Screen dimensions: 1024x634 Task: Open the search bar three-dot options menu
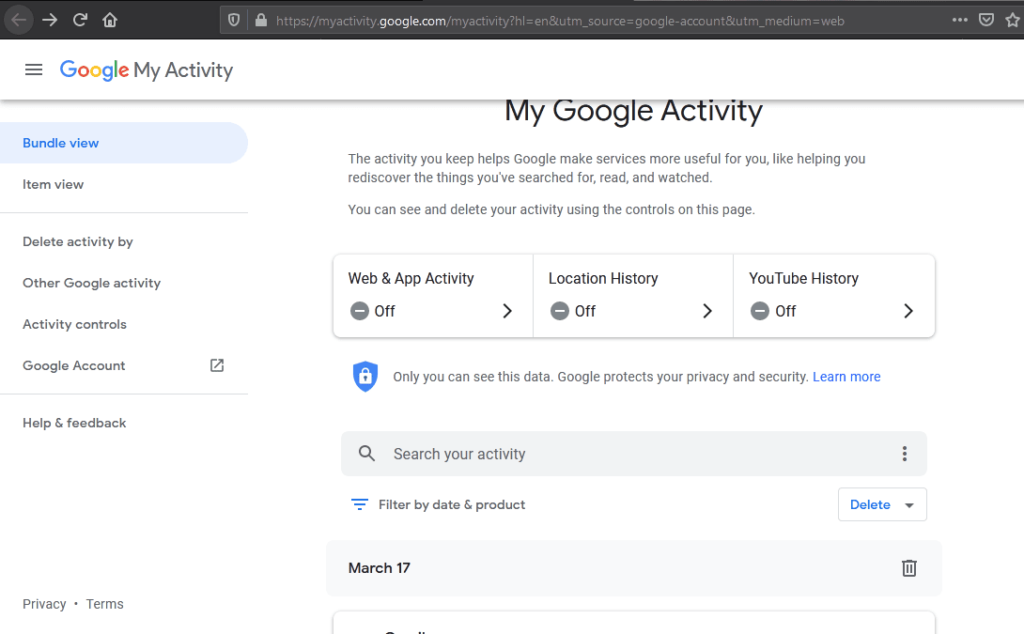pos(904,454)
